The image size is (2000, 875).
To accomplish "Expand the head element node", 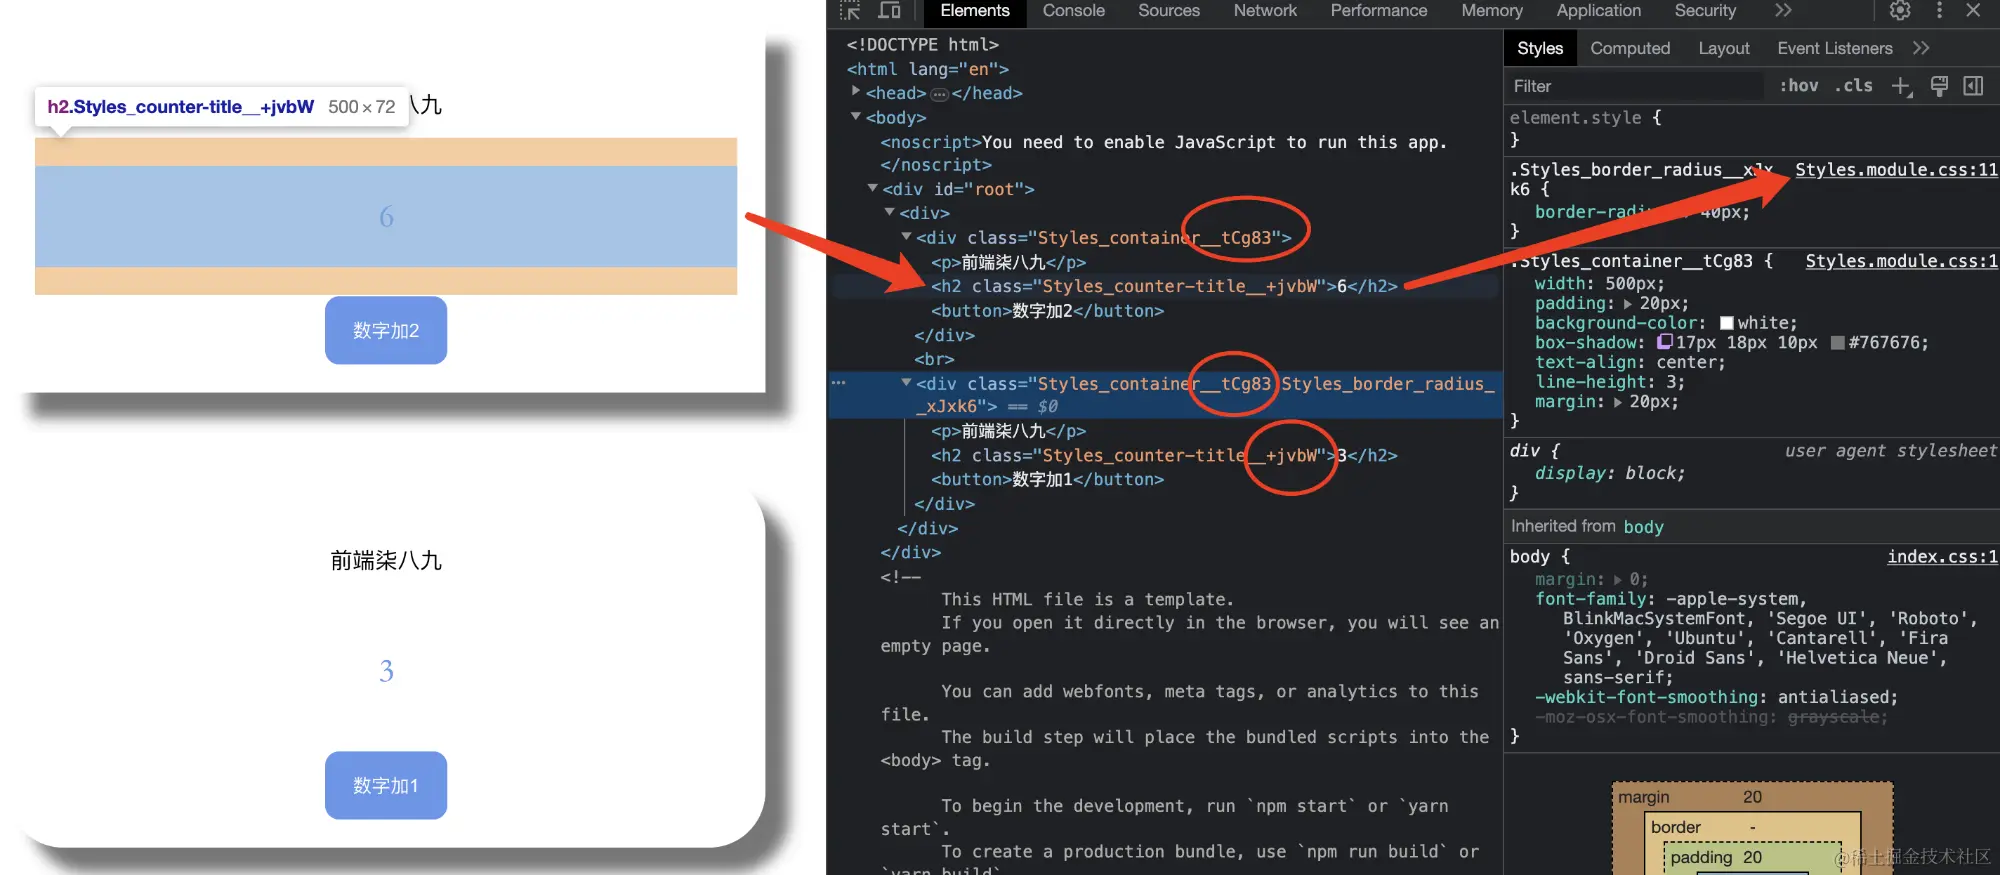I will pos(856,91).
